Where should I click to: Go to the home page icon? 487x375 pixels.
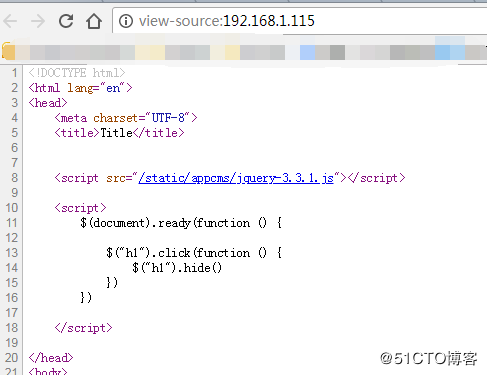coord(94,21)
